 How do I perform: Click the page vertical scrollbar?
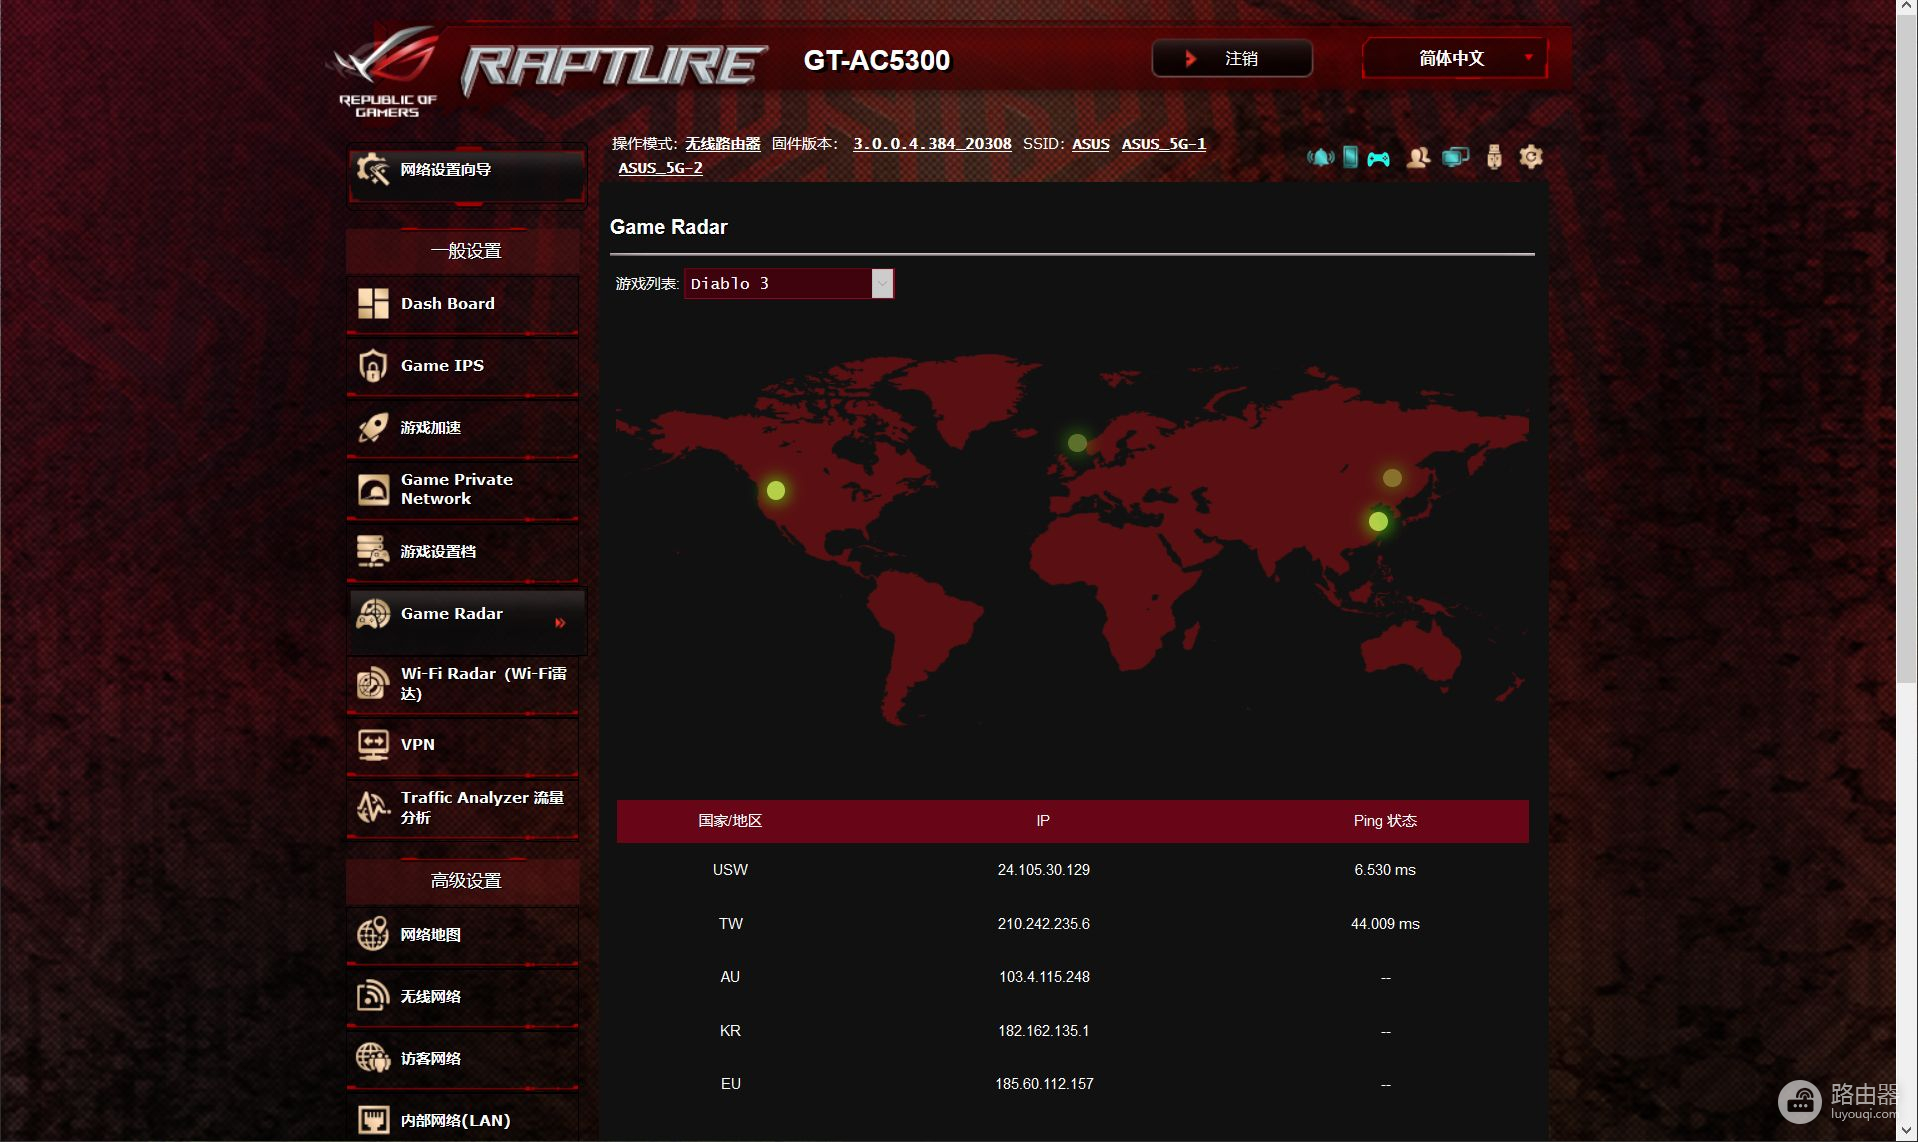click(1906, 350)
